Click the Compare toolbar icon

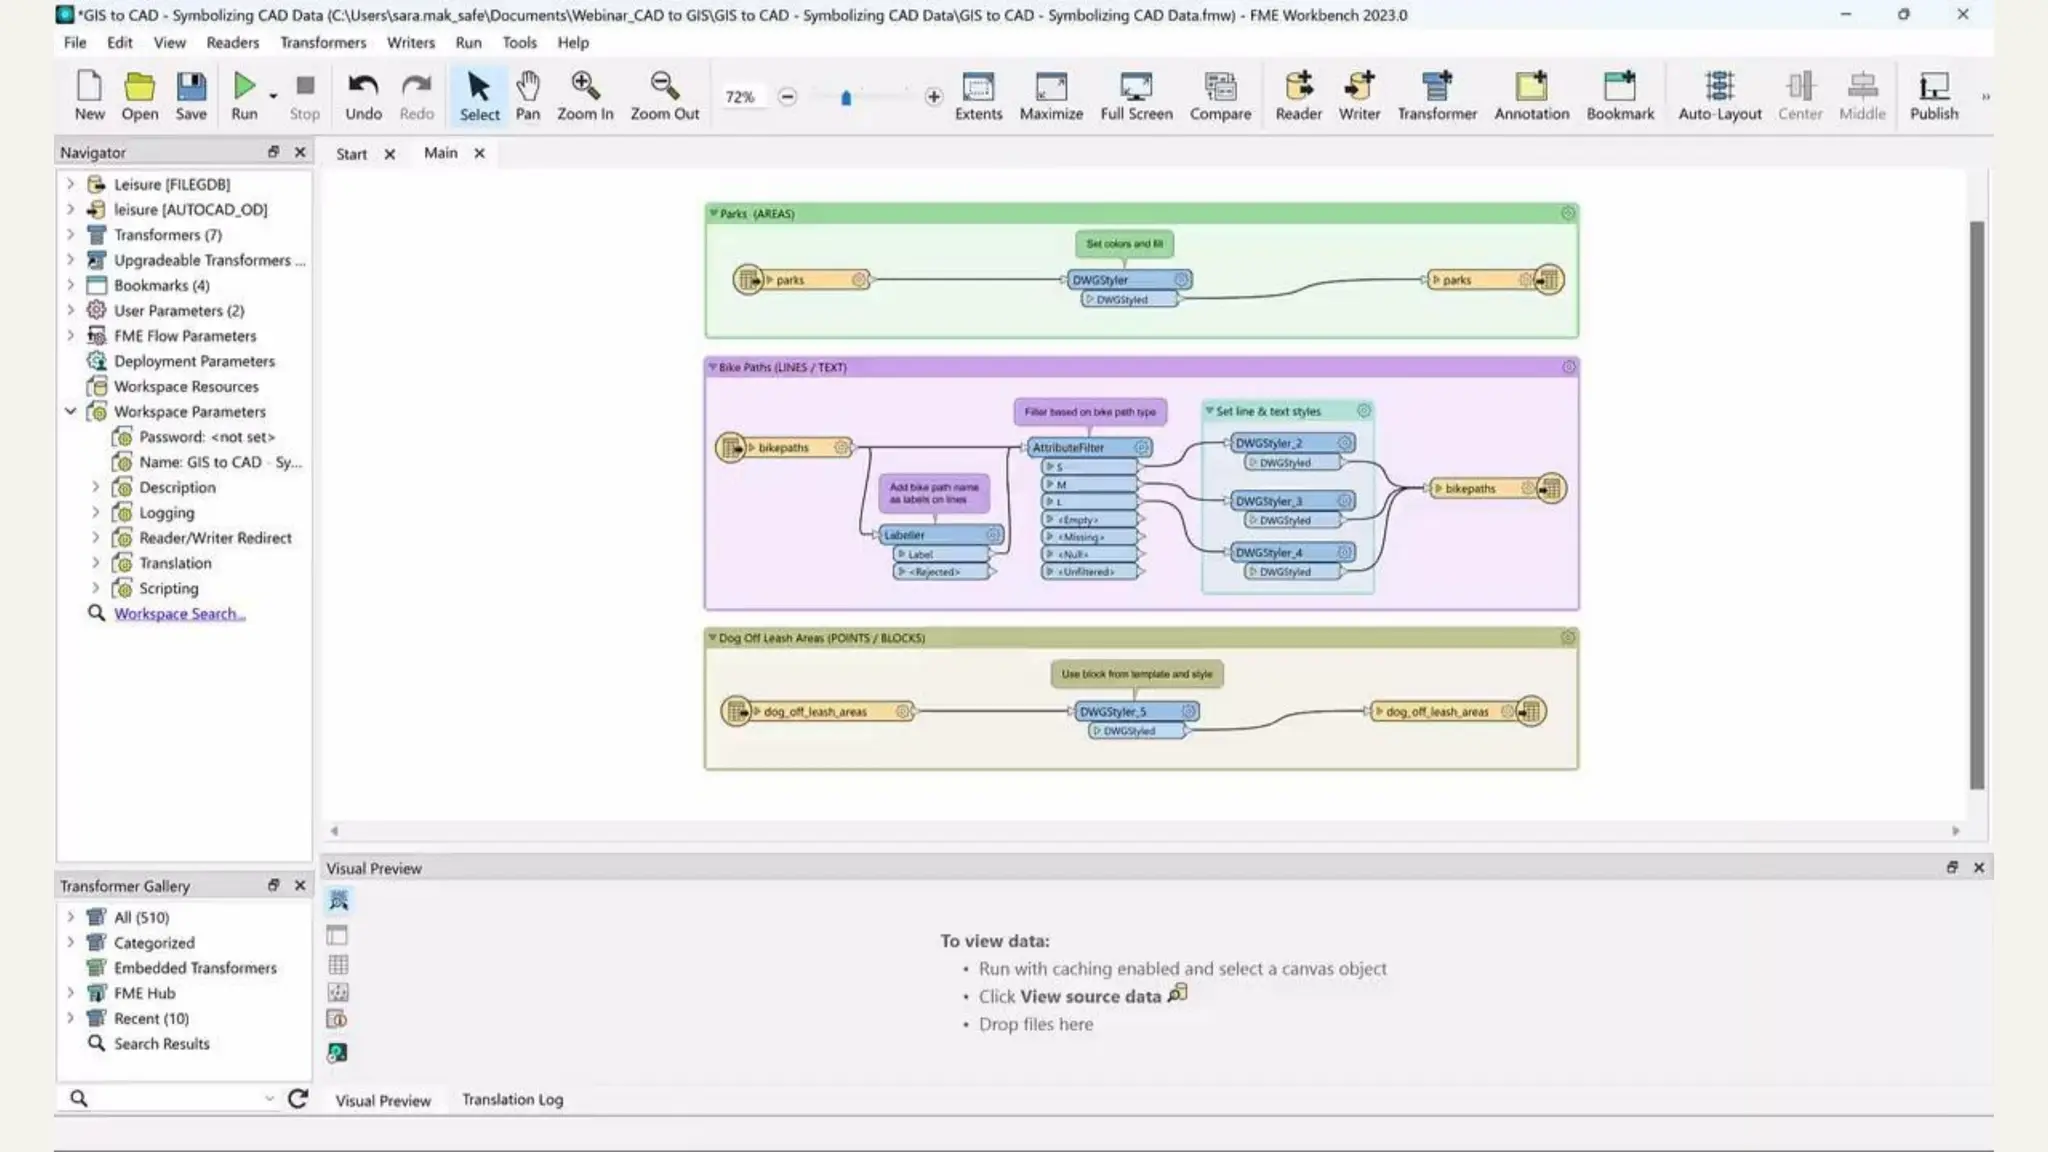[x=1220, y=87]
